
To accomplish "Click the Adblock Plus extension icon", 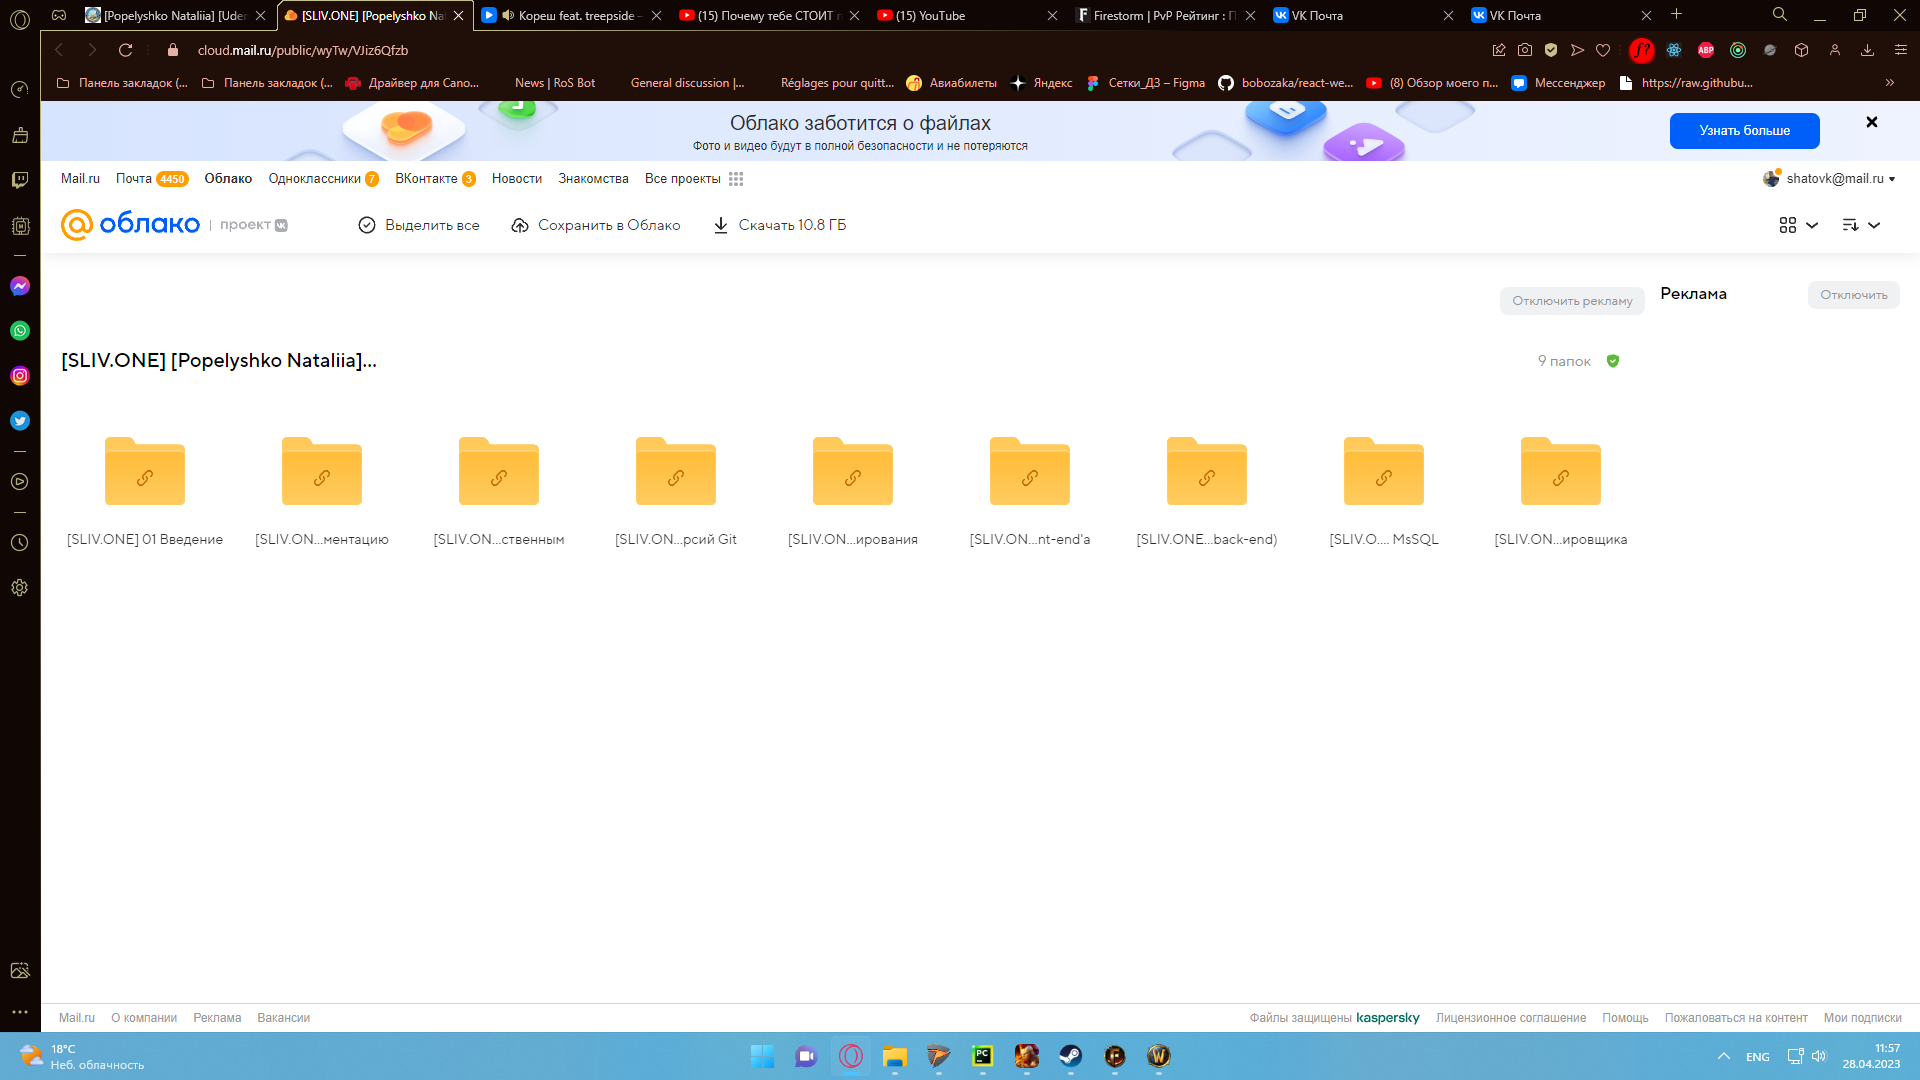I will pos(1706,50).
